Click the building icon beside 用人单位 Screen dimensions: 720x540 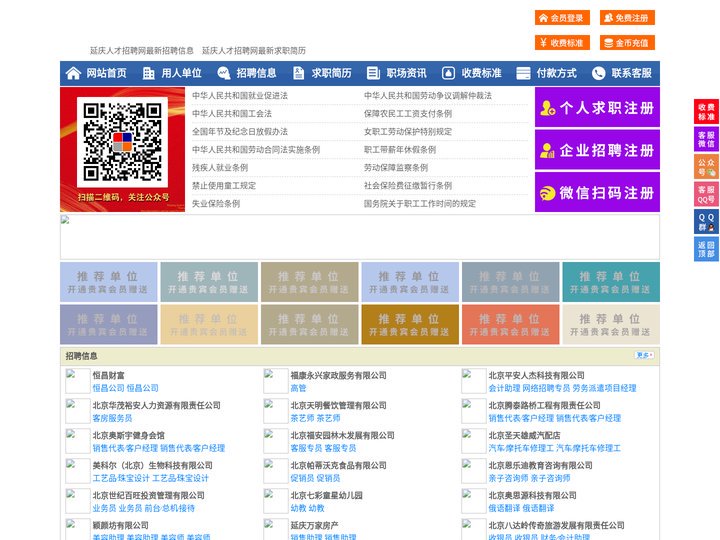pos(148,73)
